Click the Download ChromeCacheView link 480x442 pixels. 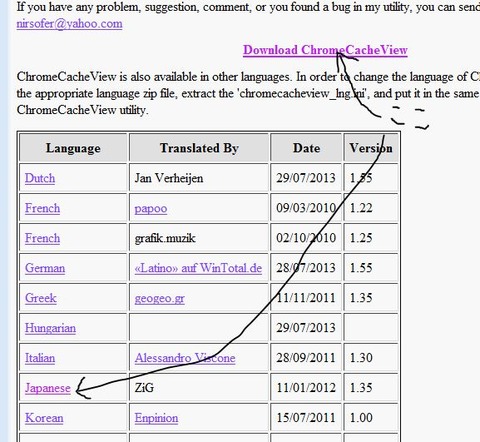[x=325, y=50]
